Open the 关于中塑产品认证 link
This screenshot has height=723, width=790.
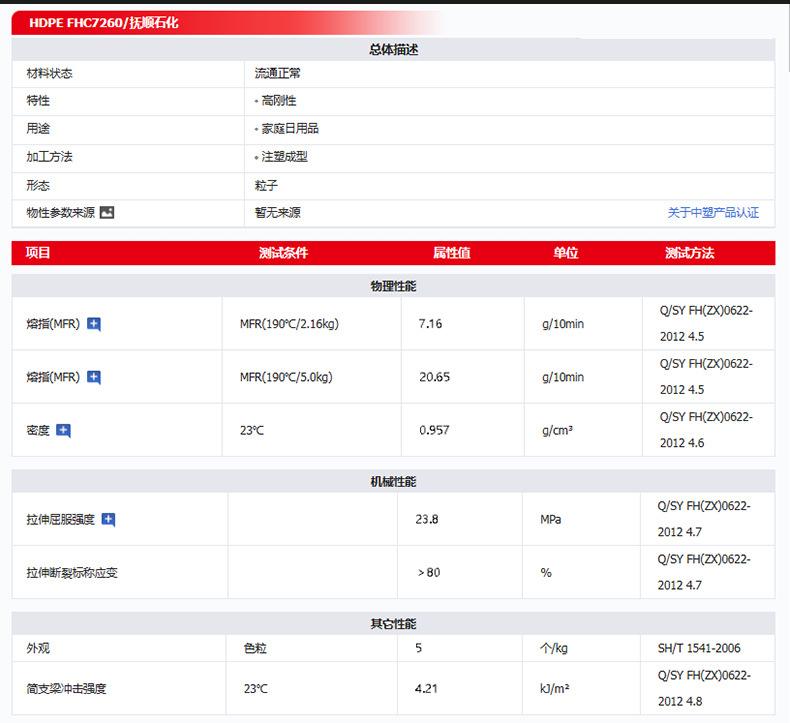(713, 212)
